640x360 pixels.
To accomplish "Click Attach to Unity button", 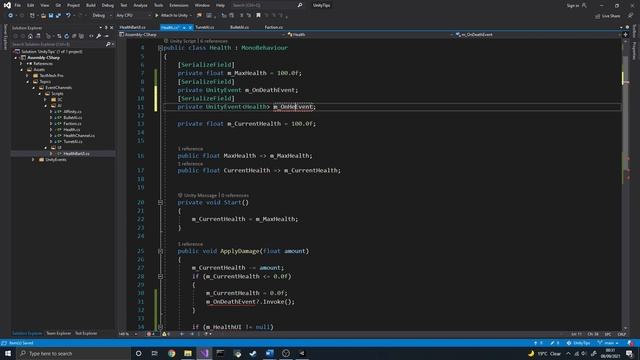I will pyautogui.click(x=171, y=16).
